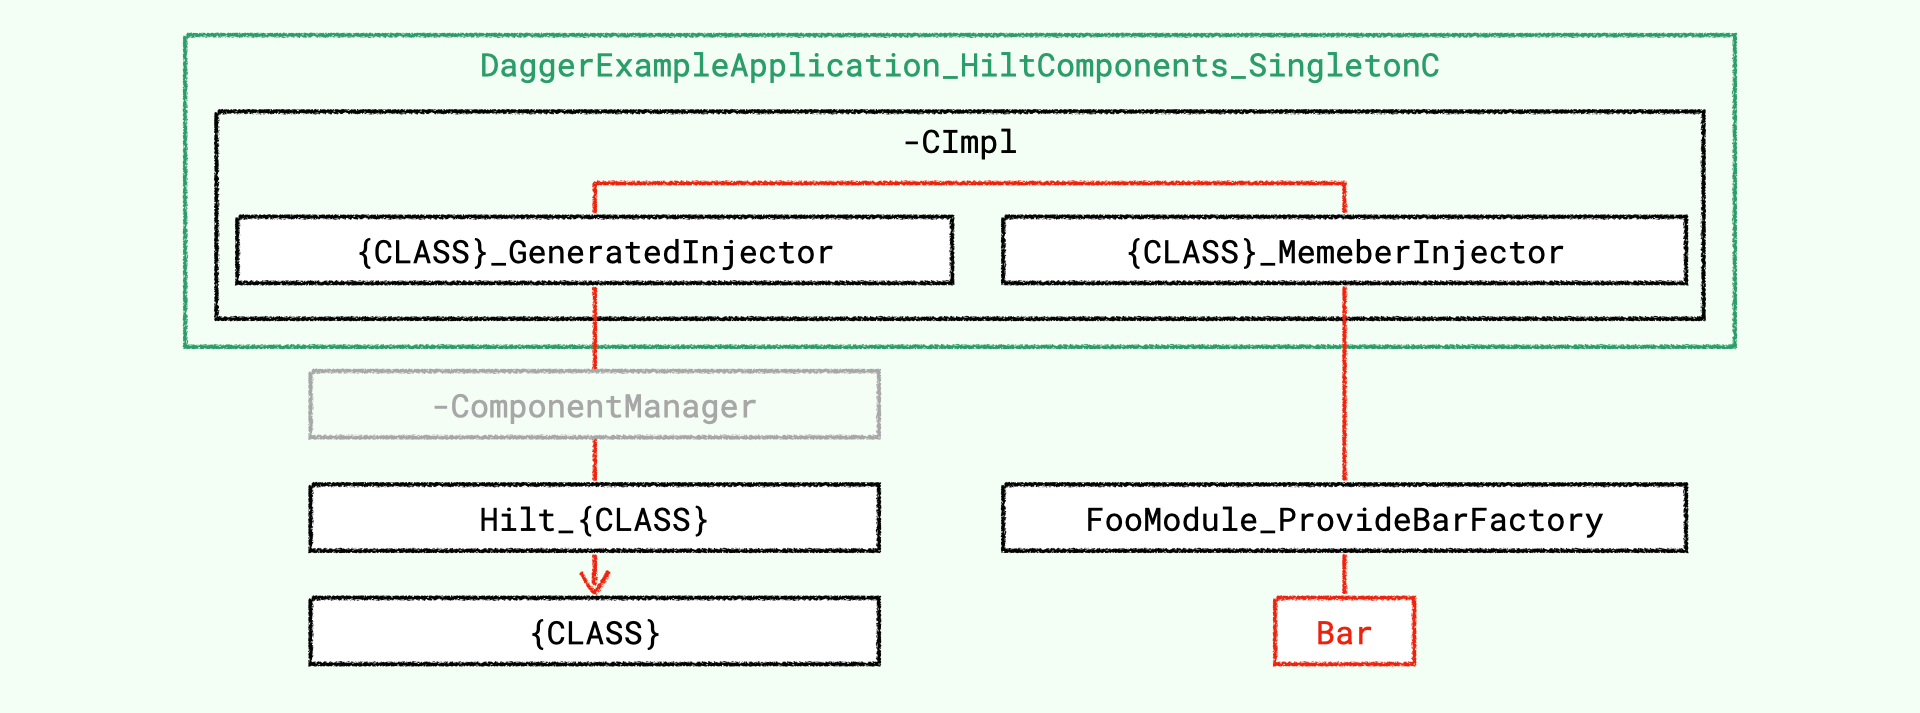Click the -ComponentManager gray text
1920x713 pixels.
[x=594, y=406]
